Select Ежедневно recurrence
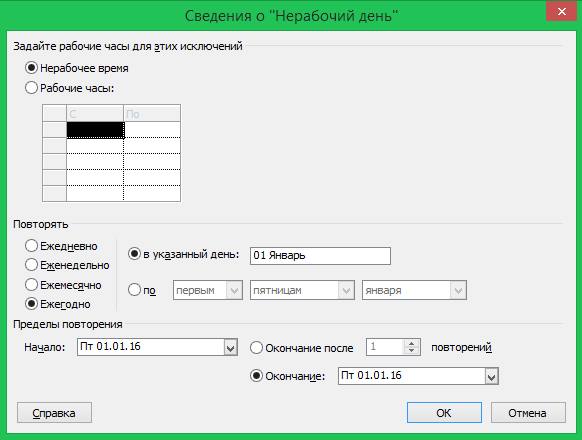This screenshot has height=440, width=582. pos(31,246)
